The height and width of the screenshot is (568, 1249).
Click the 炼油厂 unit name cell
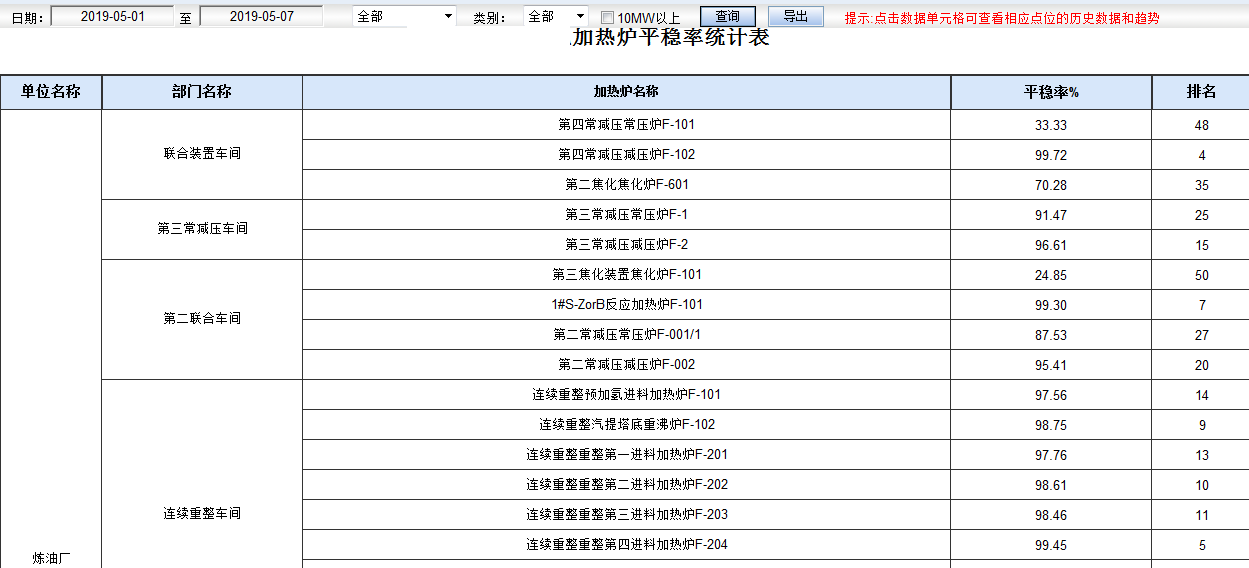[51, 557]
